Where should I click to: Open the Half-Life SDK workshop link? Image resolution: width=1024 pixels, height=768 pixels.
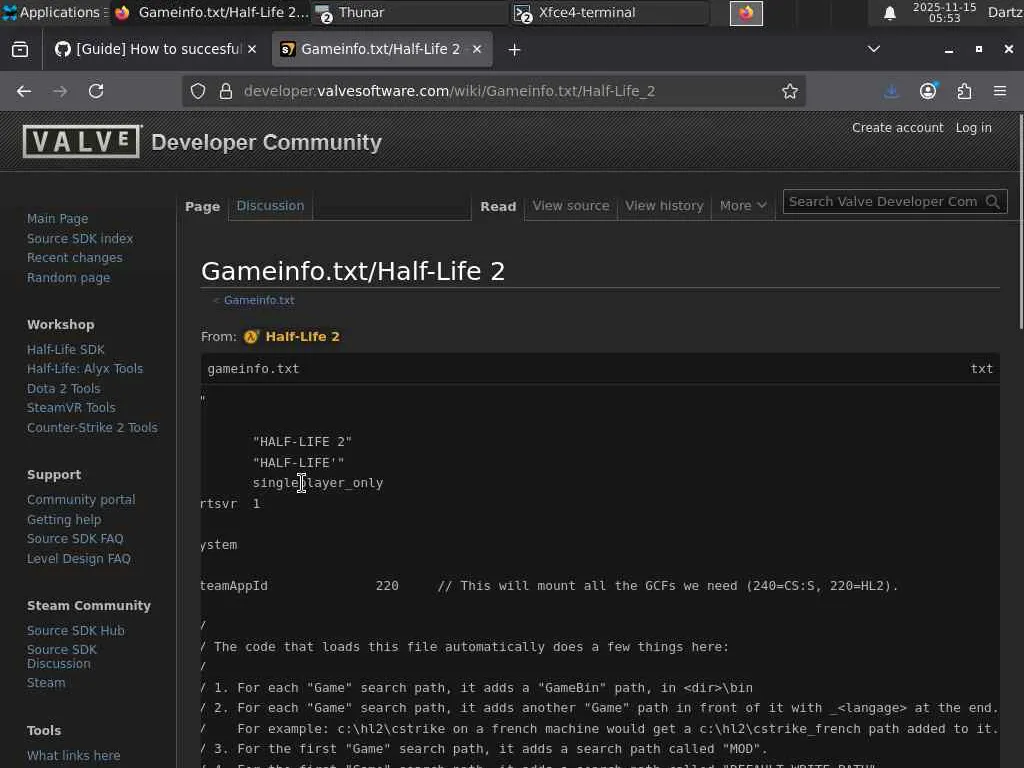(x=66, y=350)
